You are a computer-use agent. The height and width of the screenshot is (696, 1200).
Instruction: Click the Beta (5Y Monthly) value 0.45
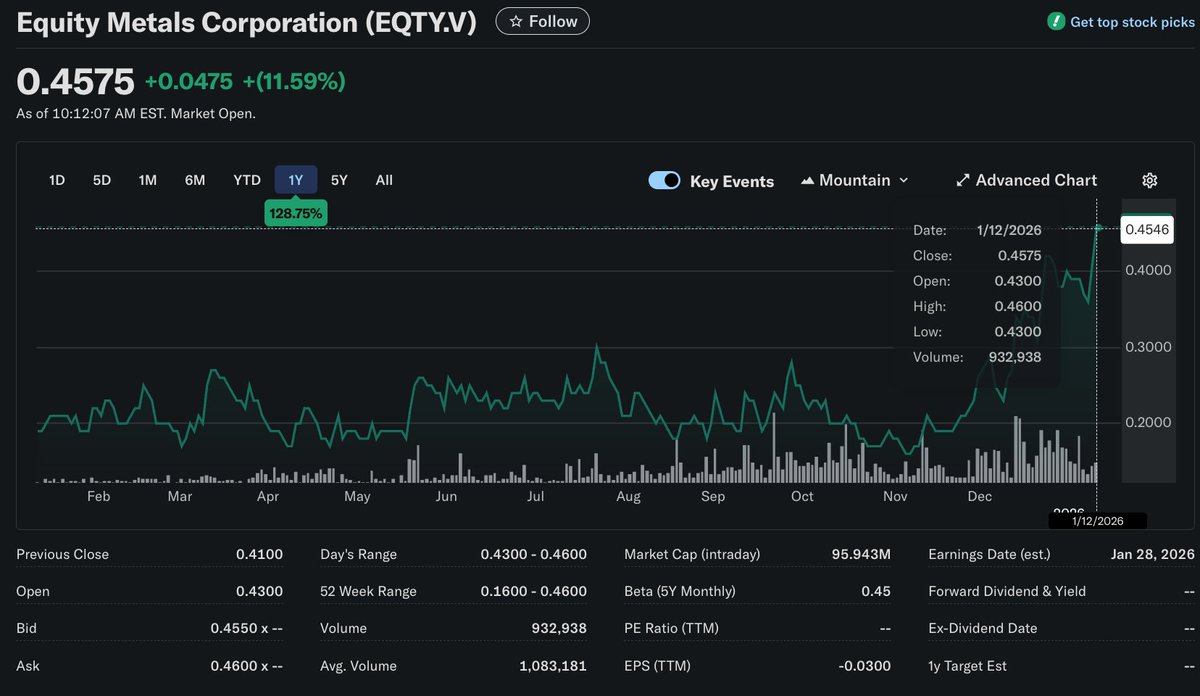tap(876, 591)
